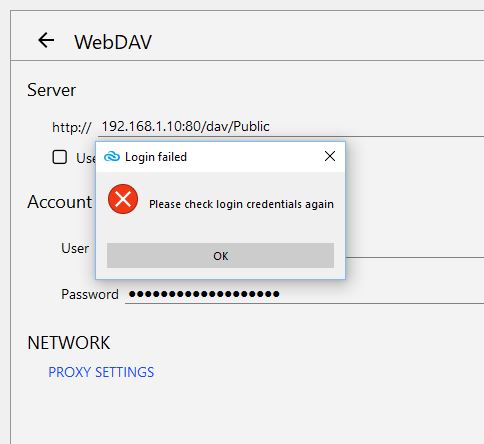This screenshot has height=444, width=484.
Task: Click the cloud icon in Login failed titlebar
Action: 112,156
